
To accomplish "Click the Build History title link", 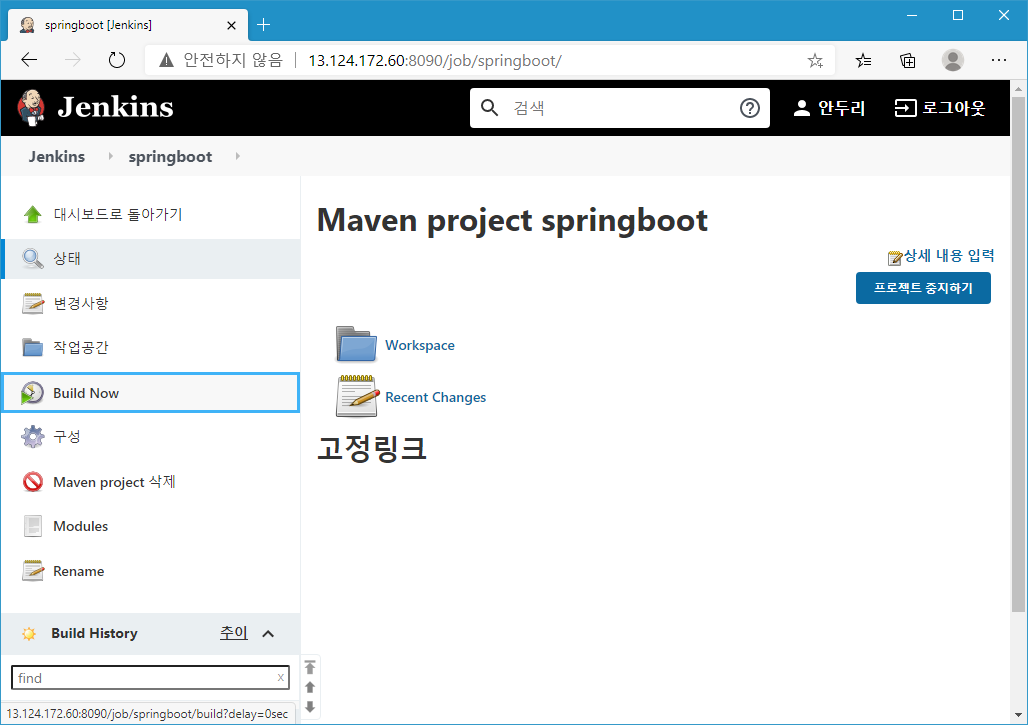I will point(94,633).
